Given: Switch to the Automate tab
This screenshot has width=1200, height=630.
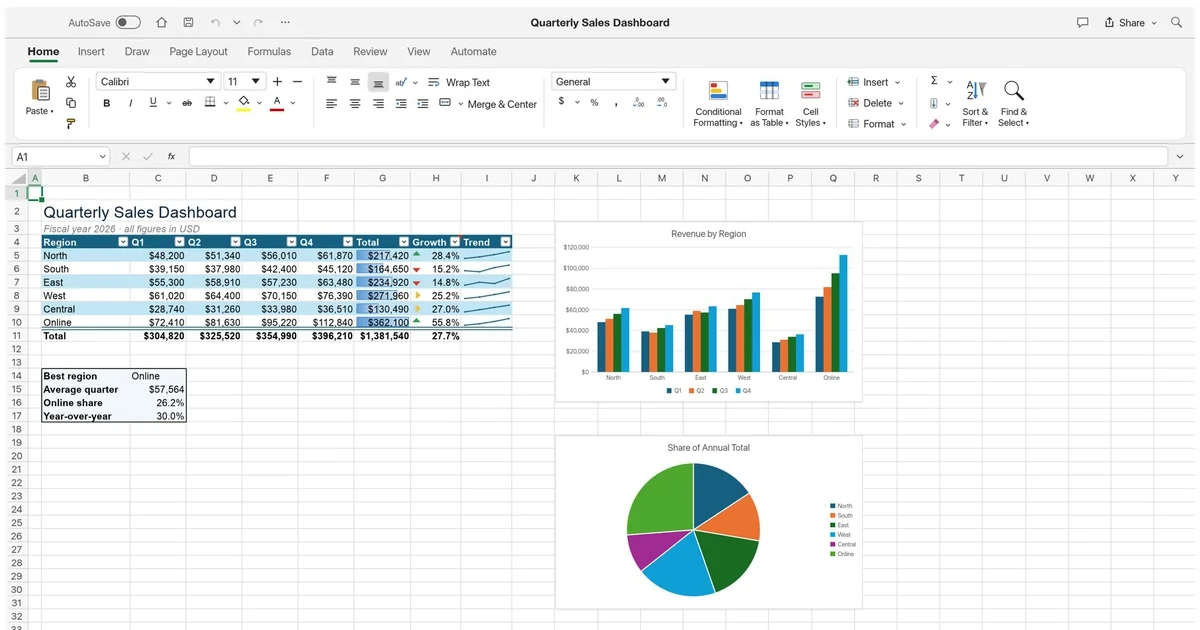Looking at the screenshot, I should click(x=473, y=52).
